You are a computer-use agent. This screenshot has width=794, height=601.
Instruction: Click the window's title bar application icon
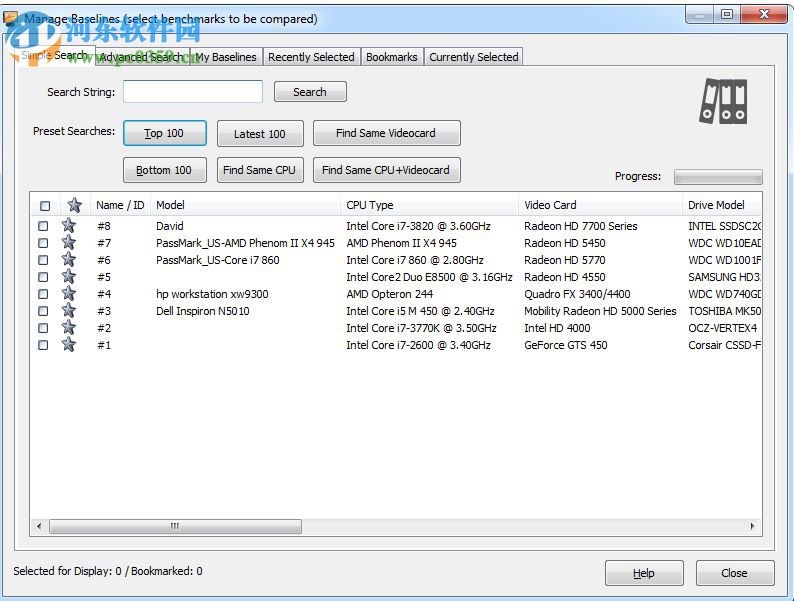coord(11,18)
